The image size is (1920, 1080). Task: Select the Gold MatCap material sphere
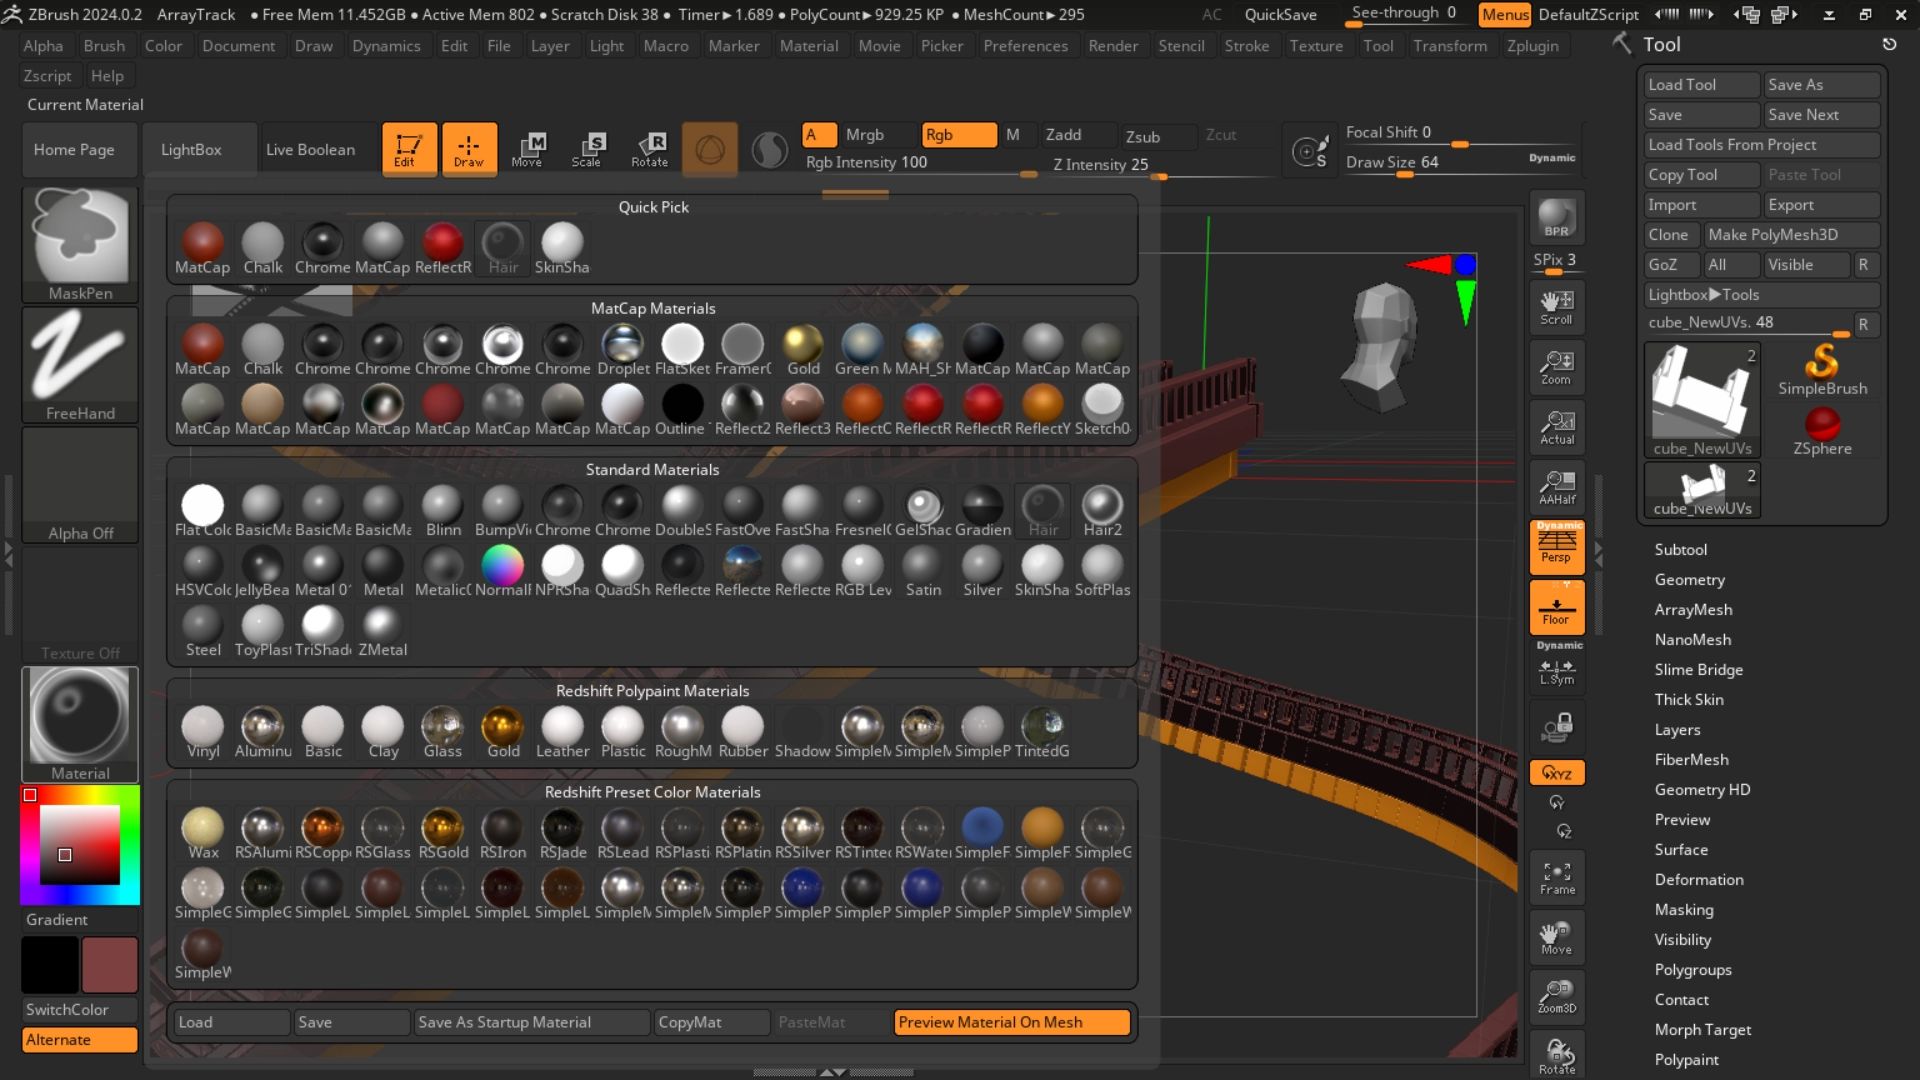tap(802, 345)
